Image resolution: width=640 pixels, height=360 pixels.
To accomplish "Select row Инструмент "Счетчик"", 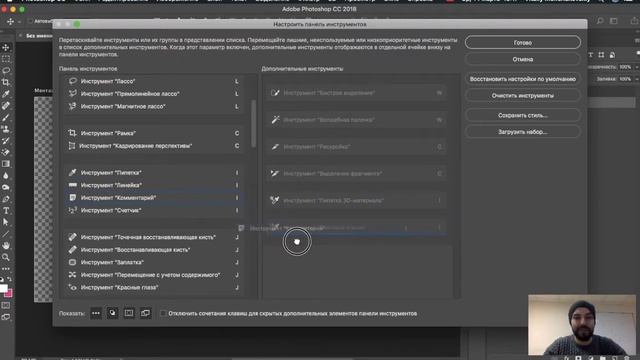I will [x=154, y=211].
